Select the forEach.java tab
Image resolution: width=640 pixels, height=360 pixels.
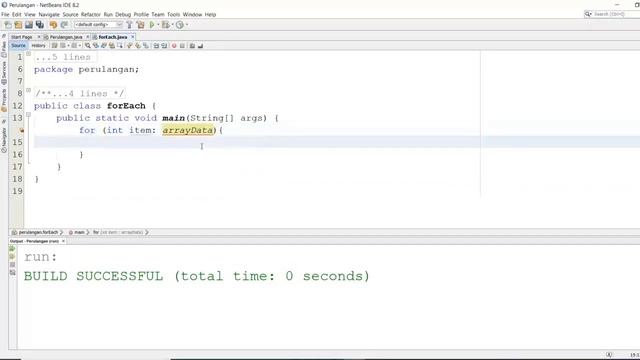113,37
